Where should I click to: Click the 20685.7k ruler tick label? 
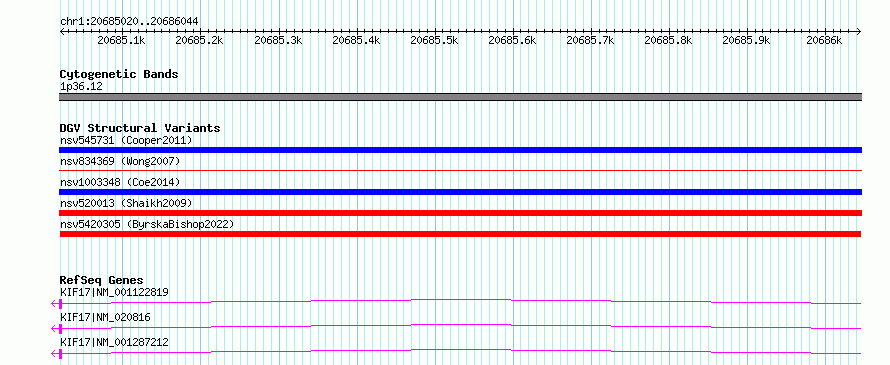click(x=590, y=40)
